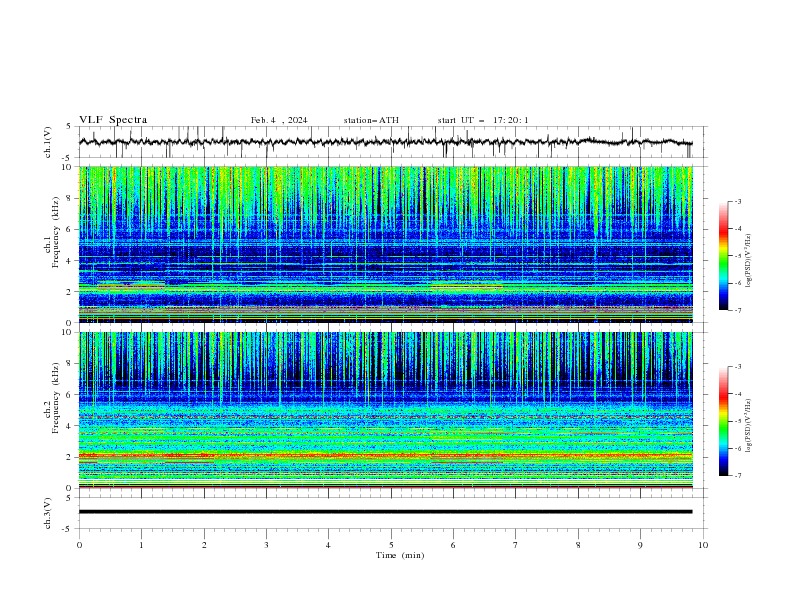Screen dimensions: 792x612
Task: Click the 'station=ATH' label
Action: 371,120
